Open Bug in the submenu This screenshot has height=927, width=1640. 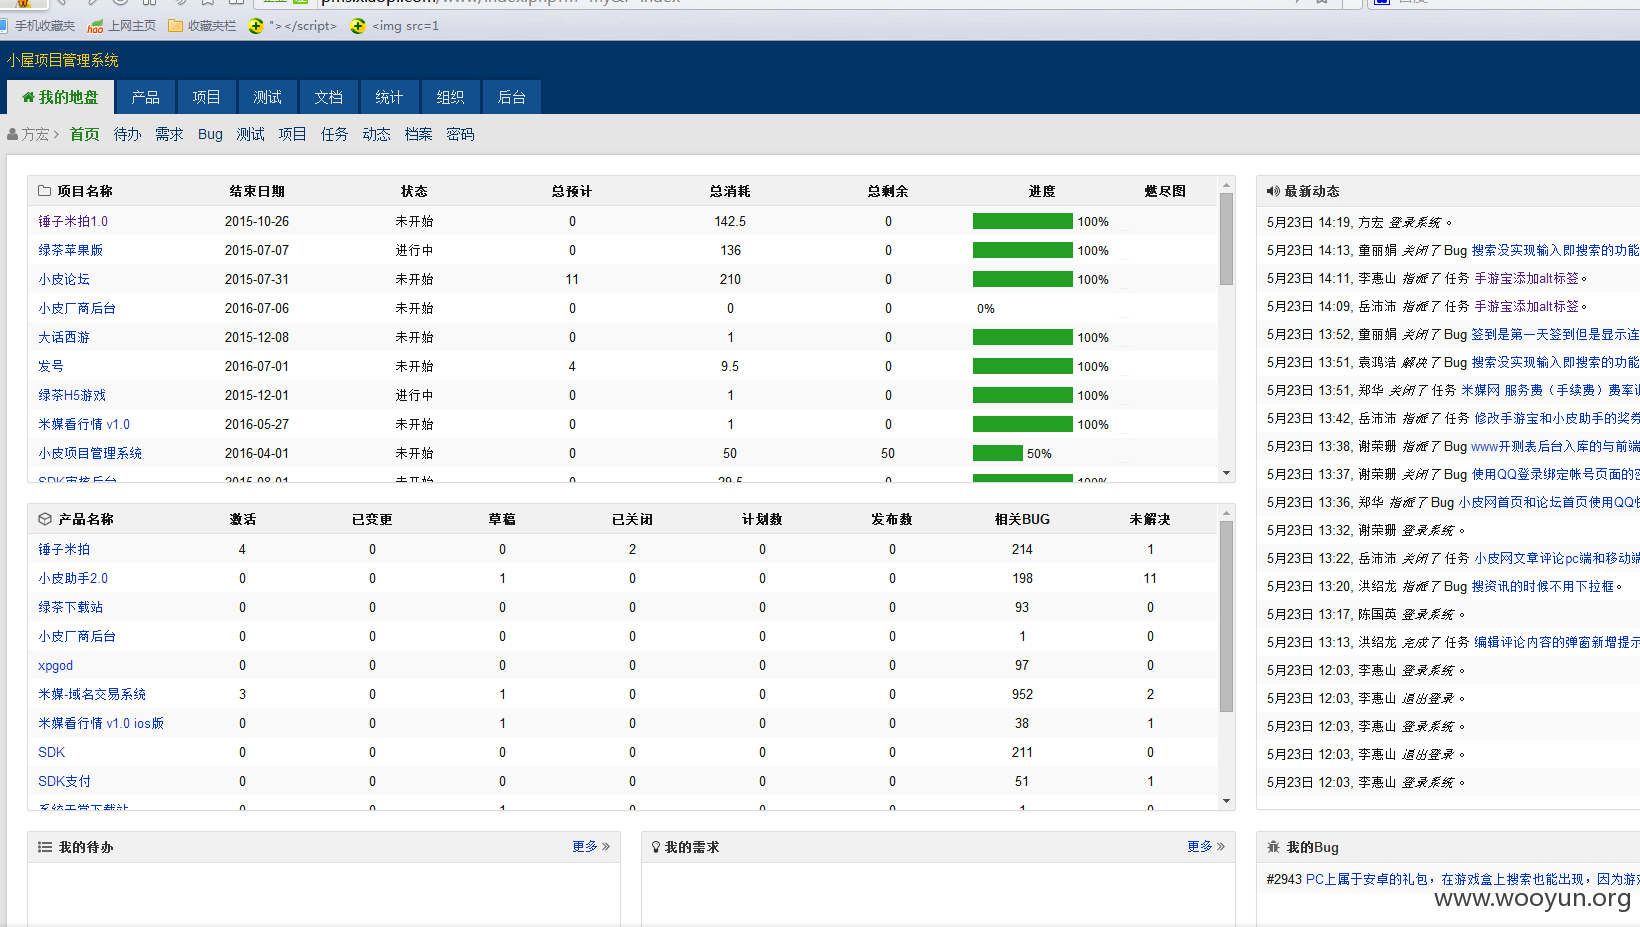210,134
